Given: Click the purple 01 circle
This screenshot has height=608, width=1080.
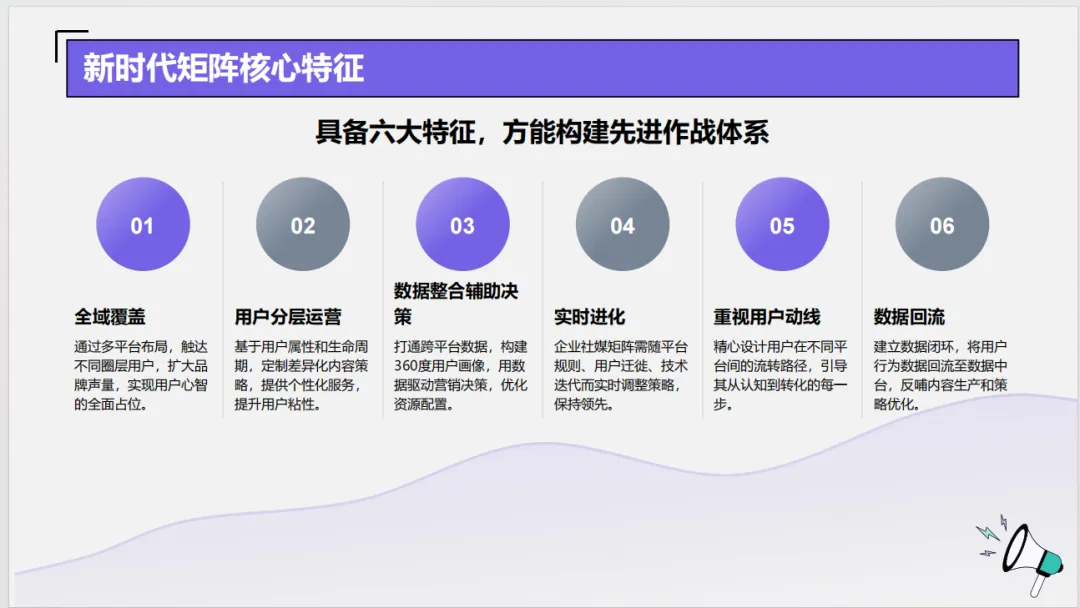Looking at the screenshot, I should pos(143,224).
